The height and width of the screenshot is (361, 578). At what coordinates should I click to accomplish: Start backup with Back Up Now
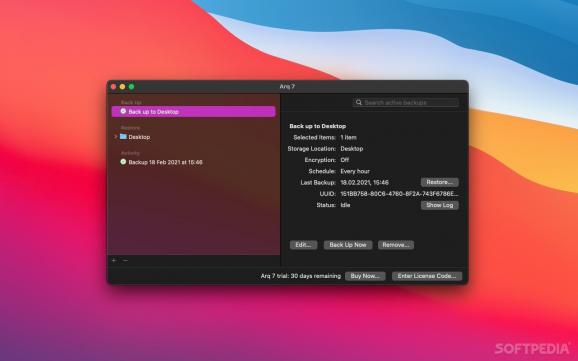coord(348,245)
